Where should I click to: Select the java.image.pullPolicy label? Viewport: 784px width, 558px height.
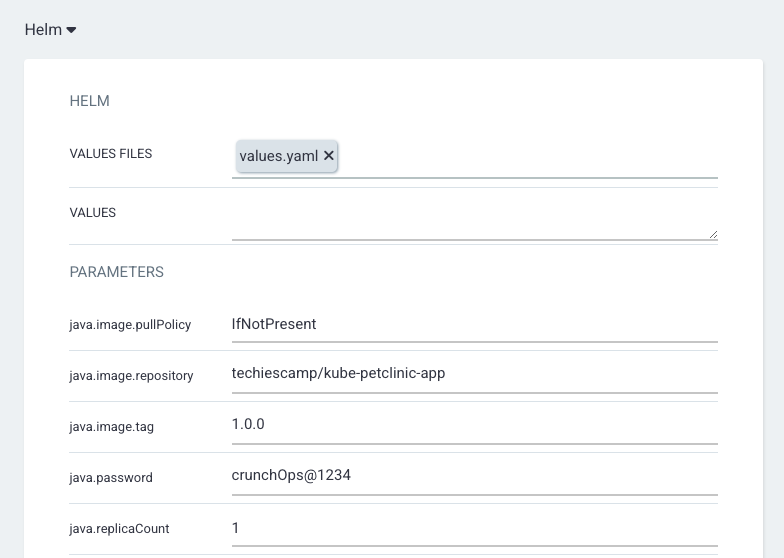130,325
